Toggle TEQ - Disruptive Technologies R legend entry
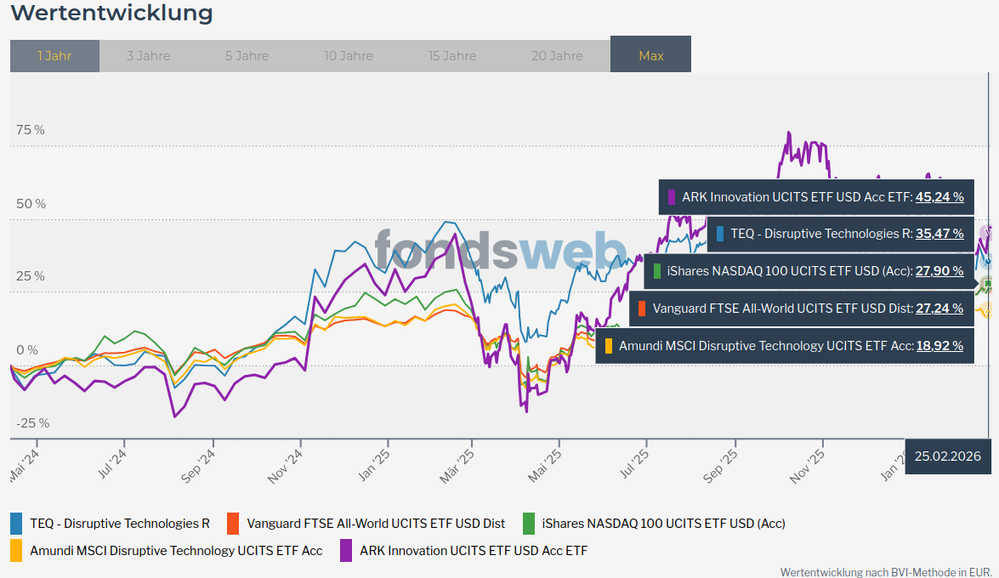This screenshot has width=999, height=578. coord(110,524)
